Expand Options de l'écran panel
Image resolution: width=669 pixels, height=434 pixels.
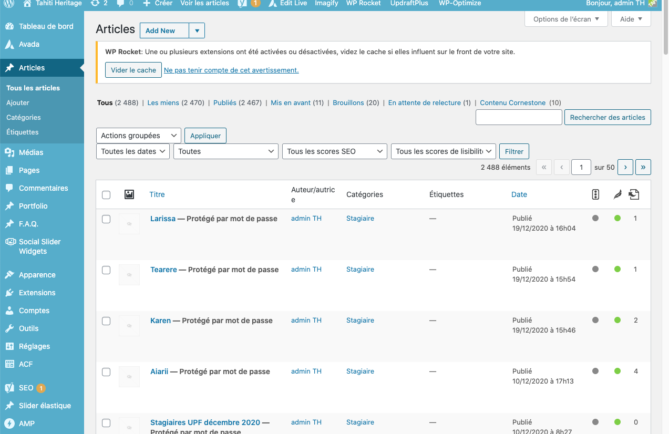[x=566, y=19]
